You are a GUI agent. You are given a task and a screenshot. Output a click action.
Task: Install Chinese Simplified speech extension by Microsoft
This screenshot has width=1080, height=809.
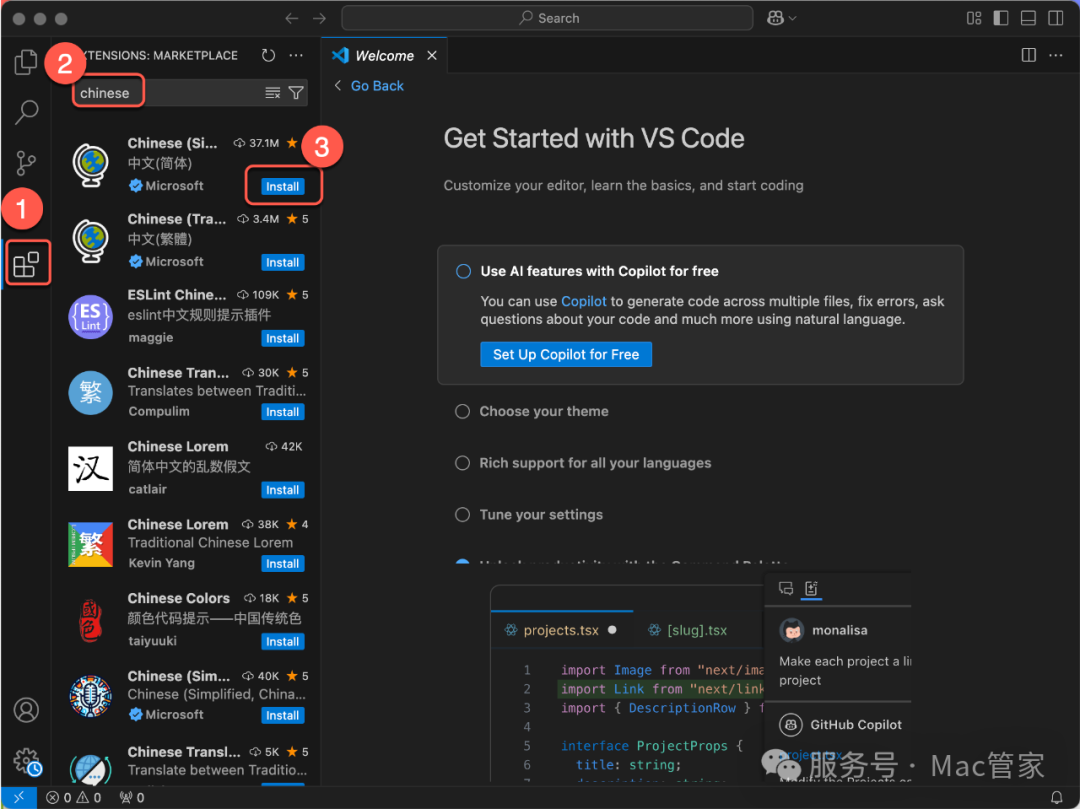[x=282, y=715]
